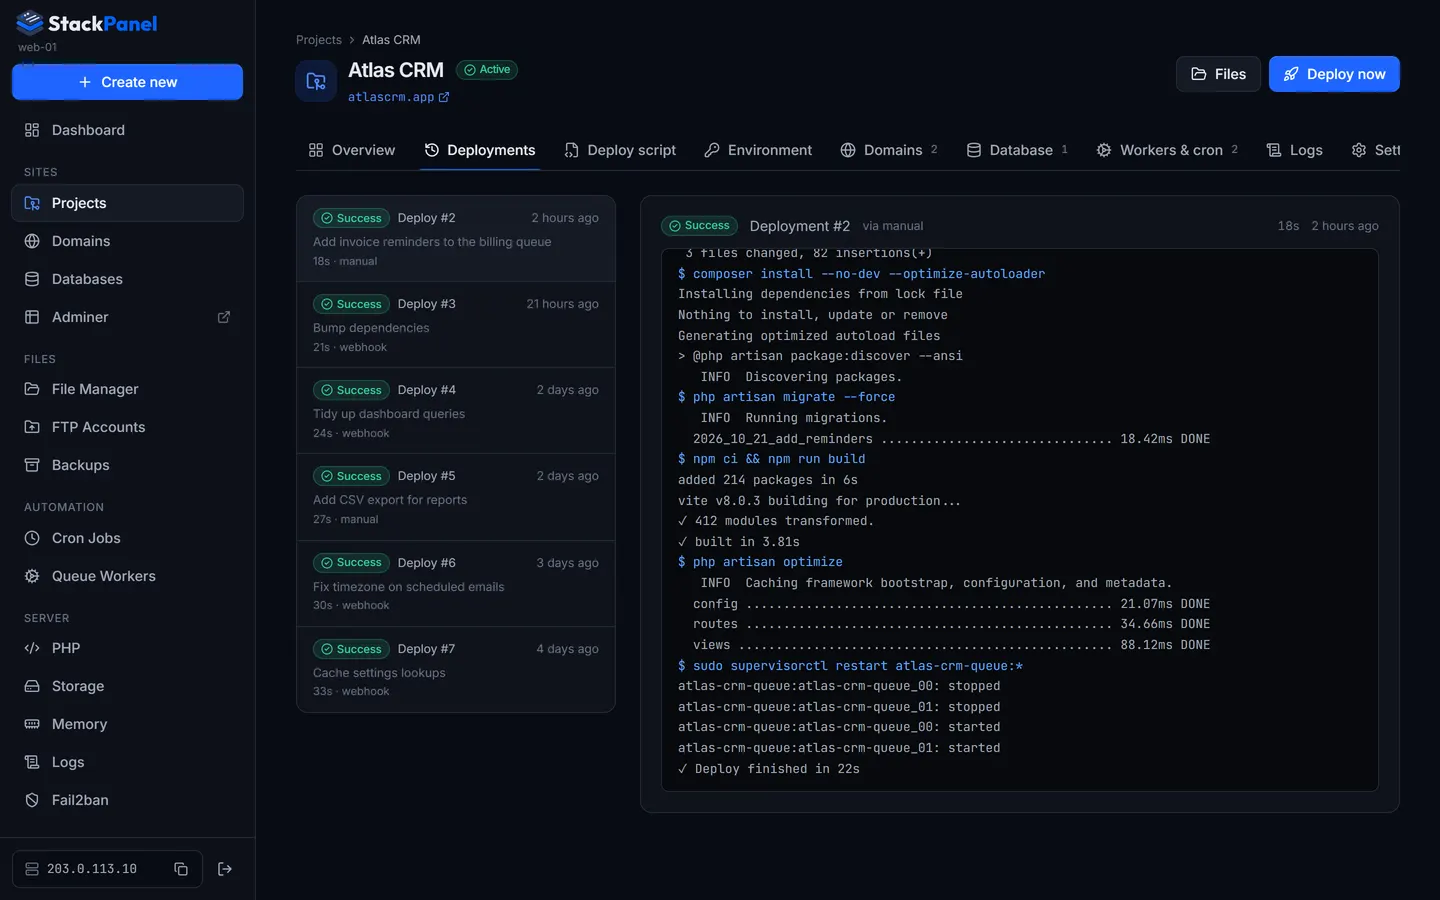Open PHP server settings
The image size is (1440, 900).
[127, 648]
